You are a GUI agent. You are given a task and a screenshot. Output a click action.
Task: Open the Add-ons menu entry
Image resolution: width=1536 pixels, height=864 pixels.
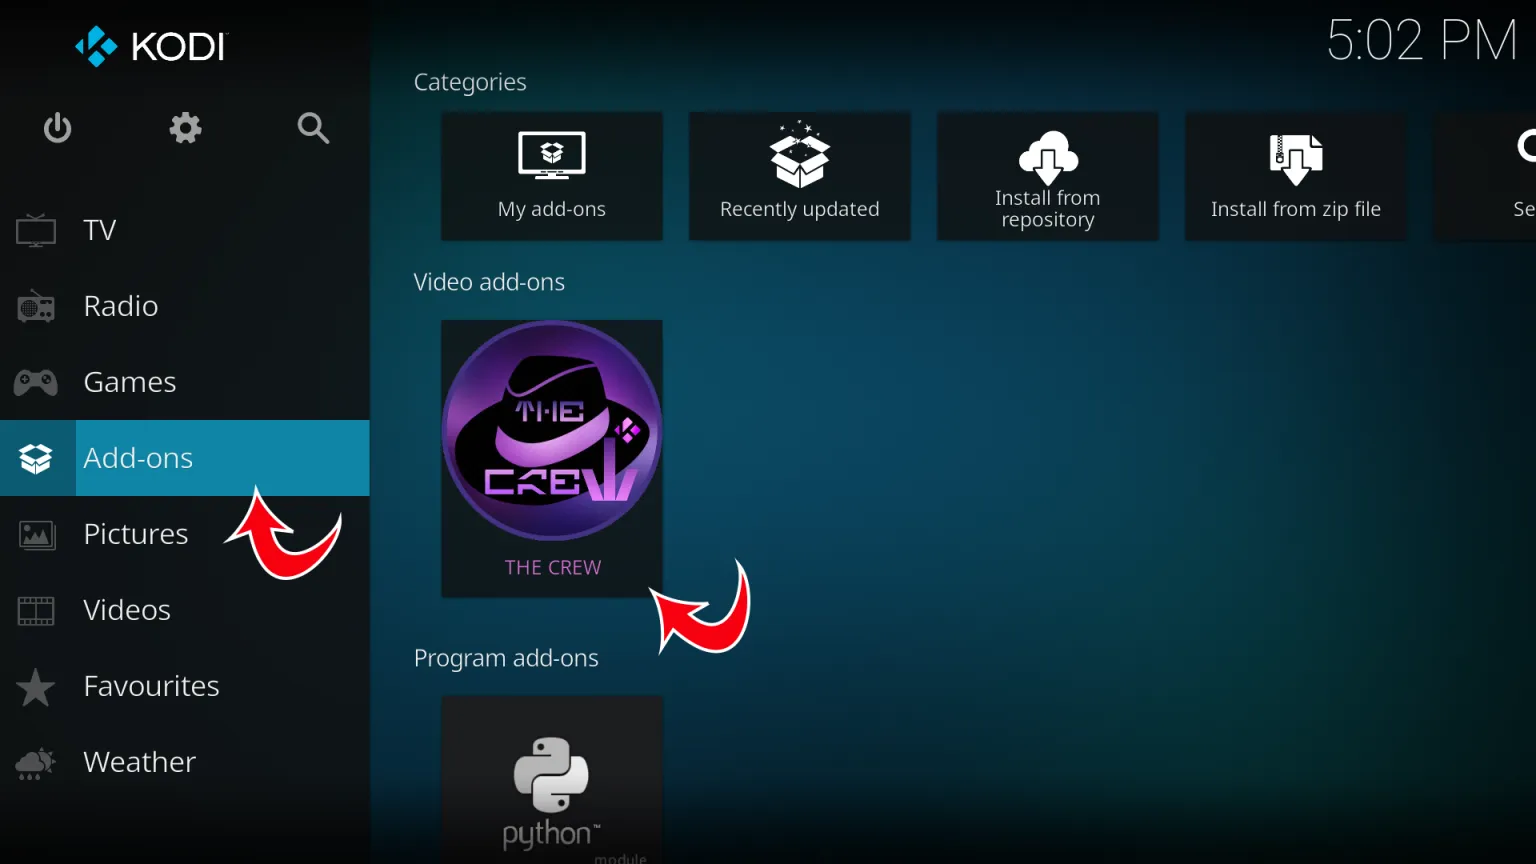[x=138, y=457]
